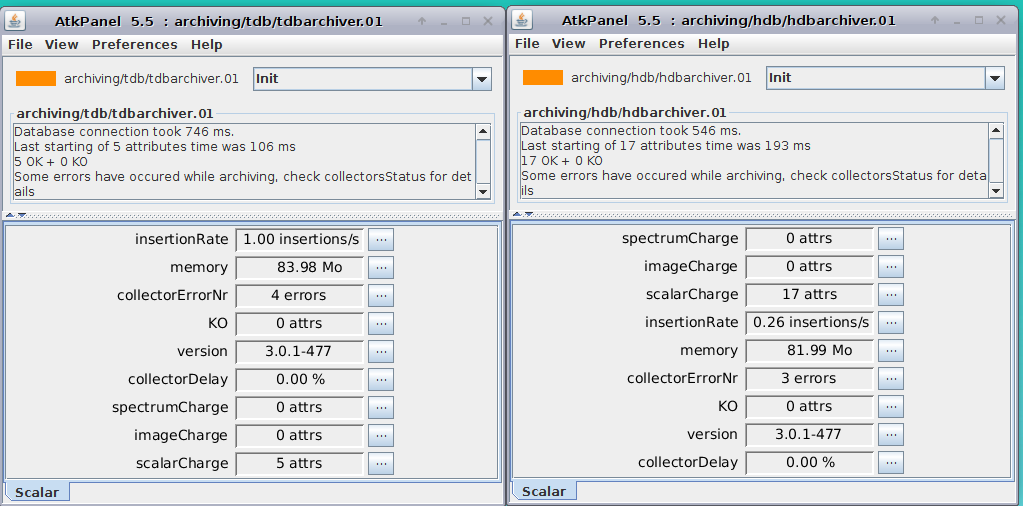
Task: Click the hdbarchiver version value field
Action: pos(809,434)
